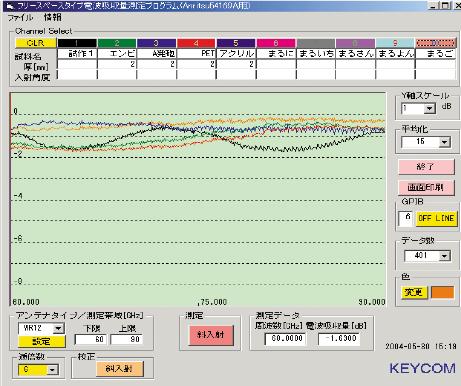
Task: Click the 周波数 data field 60.0000
Action: tap(286, 339)
